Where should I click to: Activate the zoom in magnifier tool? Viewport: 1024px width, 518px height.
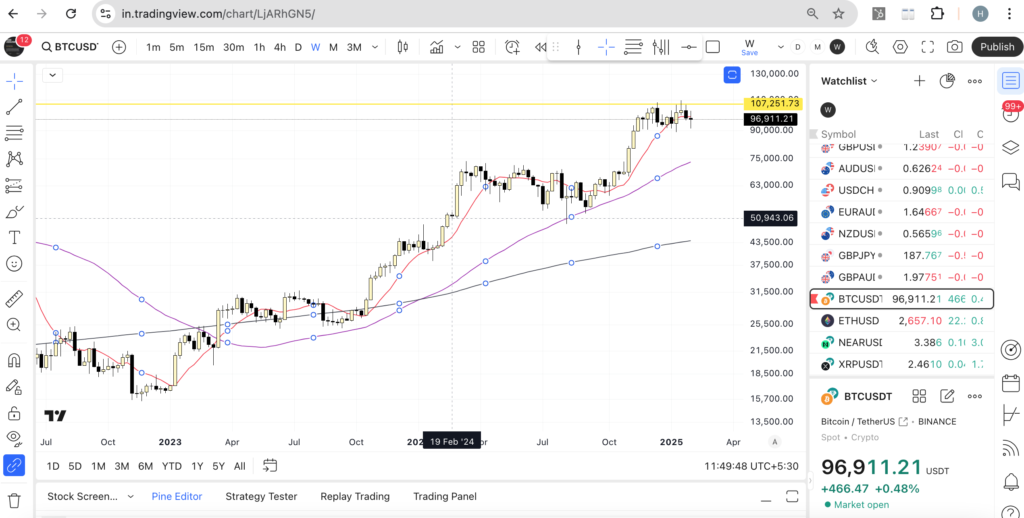point(14,325)
